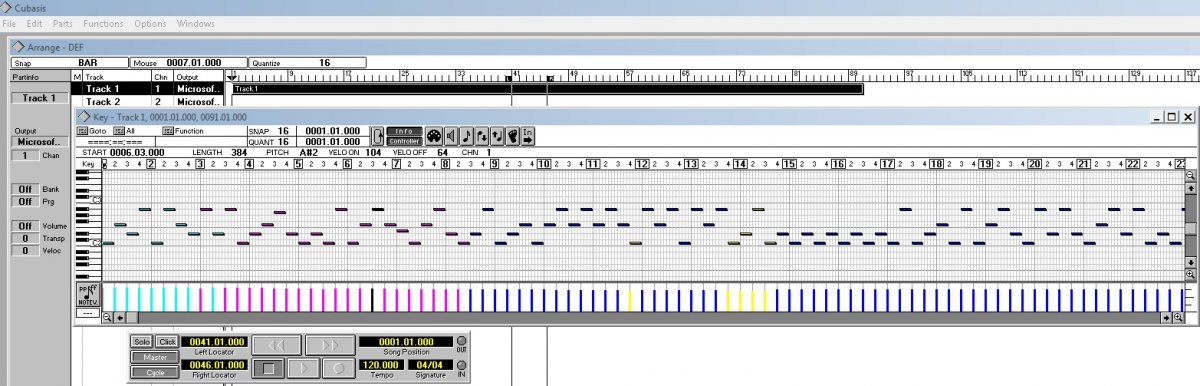Click the Arrange window title bar icon
1200x386 pixels.
[x=18, y=46]
